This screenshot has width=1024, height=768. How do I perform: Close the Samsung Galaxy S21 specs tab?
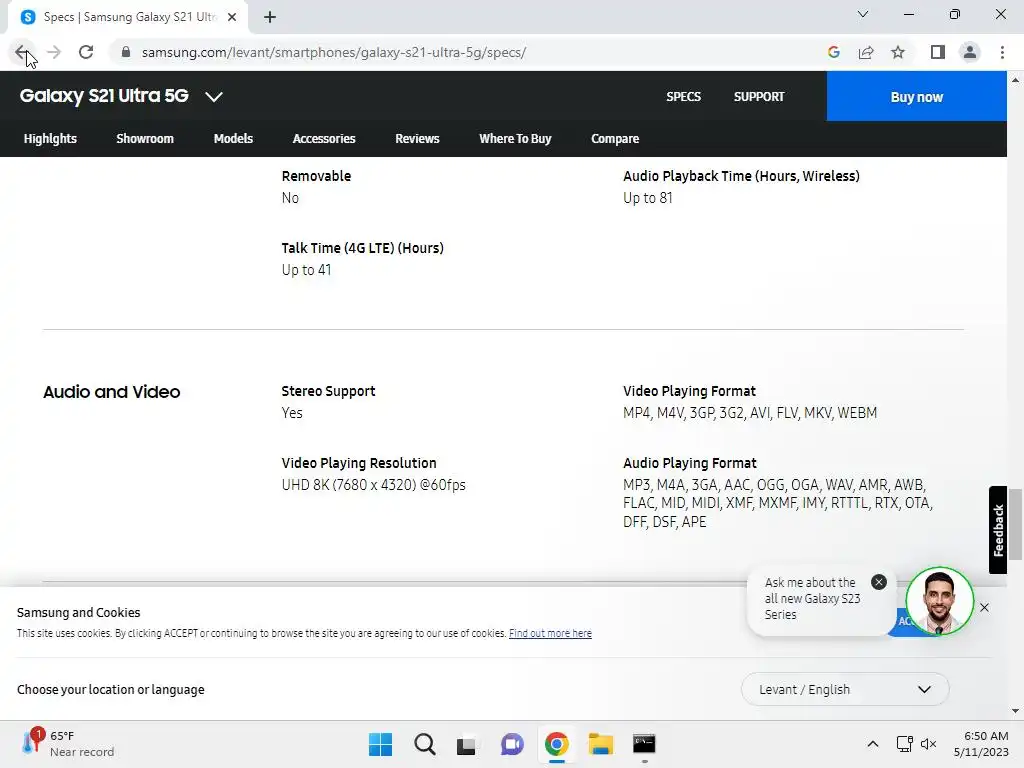(232, 17)
